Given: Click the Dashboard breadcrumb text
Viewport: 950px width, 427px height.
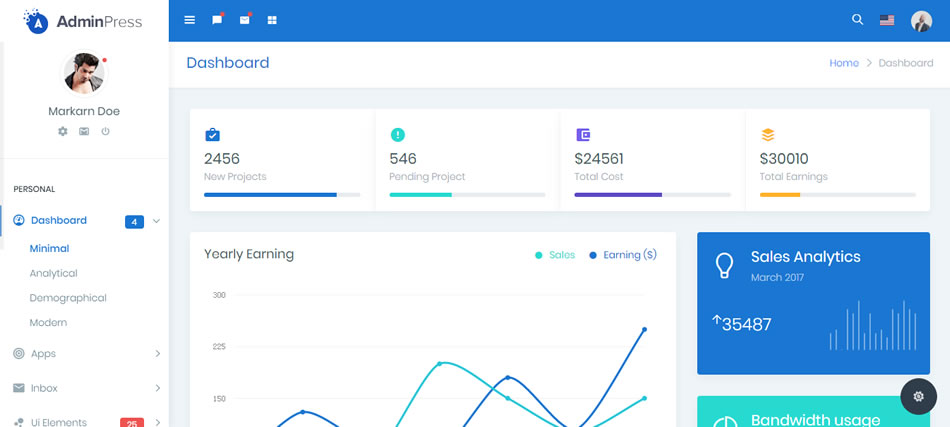Looking at the screenshot, I should (x=906, y=63).
